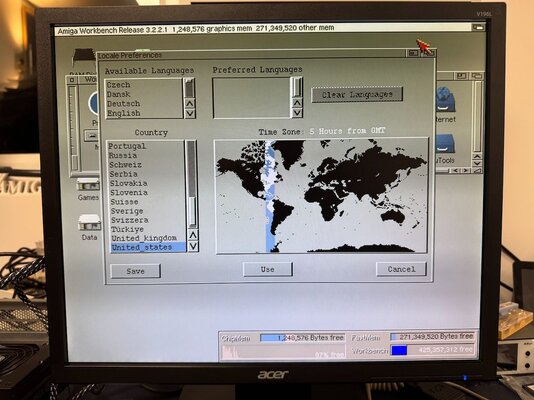
Task: Click Preferred Languages scrollbar knob
Action: (x=297, y=87)
